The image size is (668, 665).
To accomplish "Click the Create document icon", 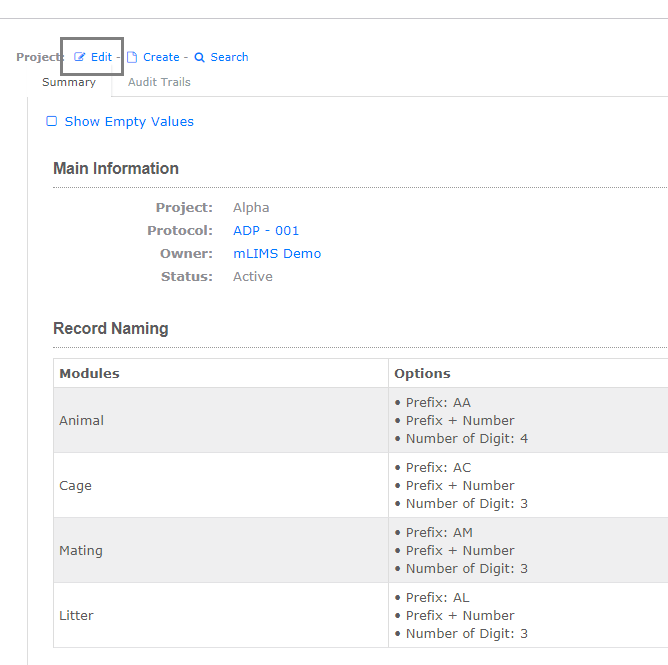I will (132, 57).
